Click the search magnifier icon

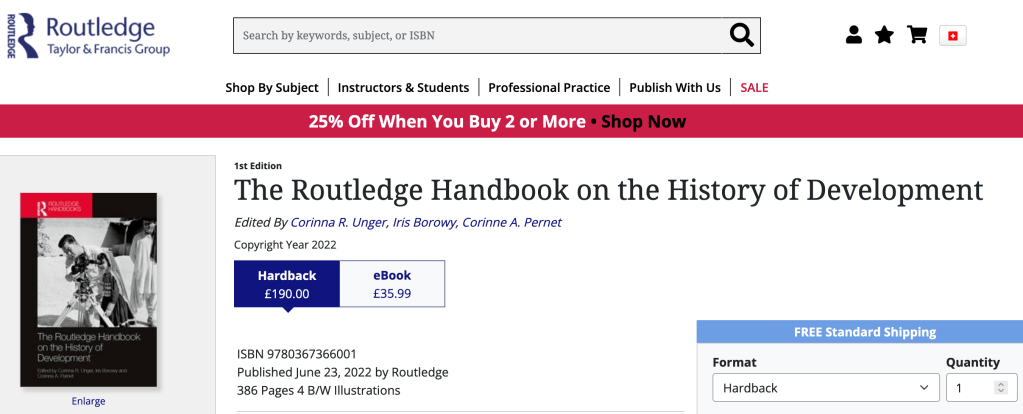[741, 35]
